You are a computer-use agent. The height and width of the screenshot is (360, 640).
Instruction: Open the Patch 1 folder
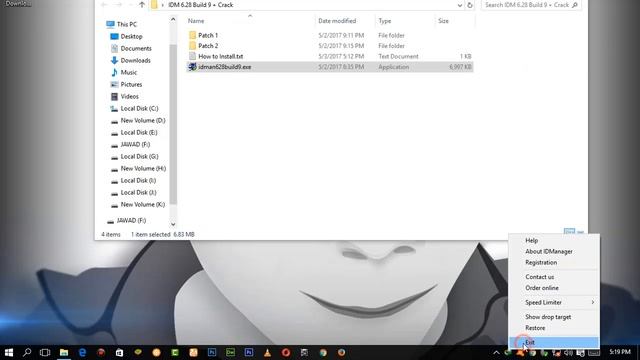tap(208, 35)
